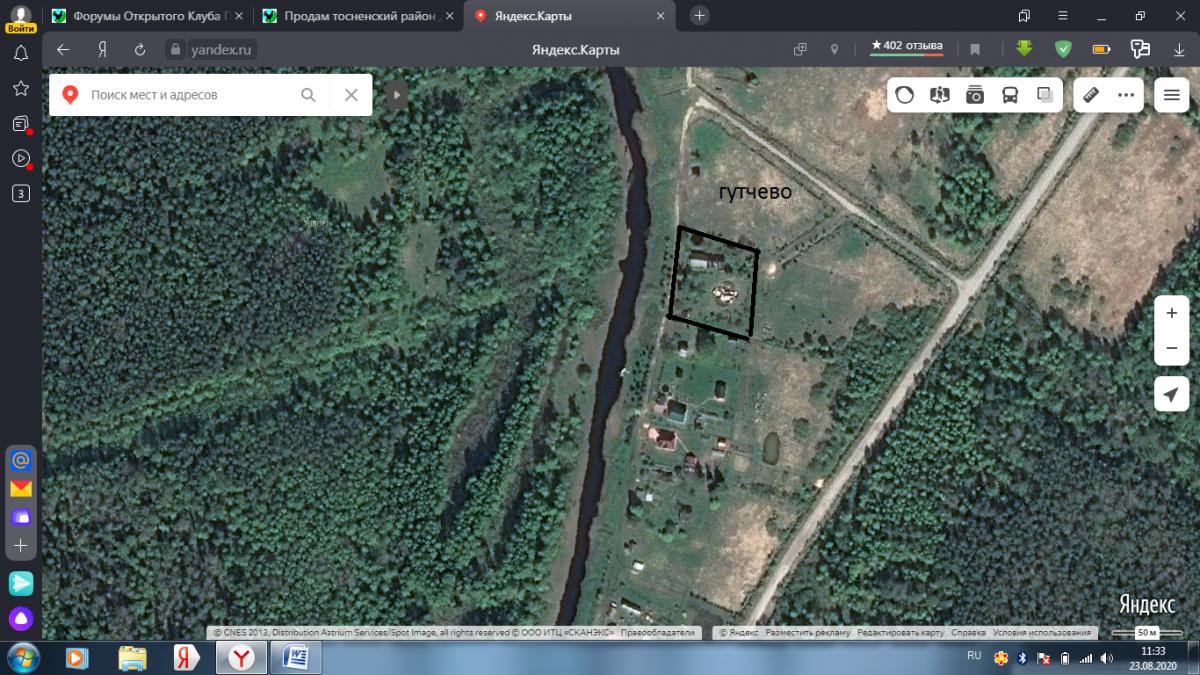
Task: Show the public transport bus layer
Action: click(1010, 95)
